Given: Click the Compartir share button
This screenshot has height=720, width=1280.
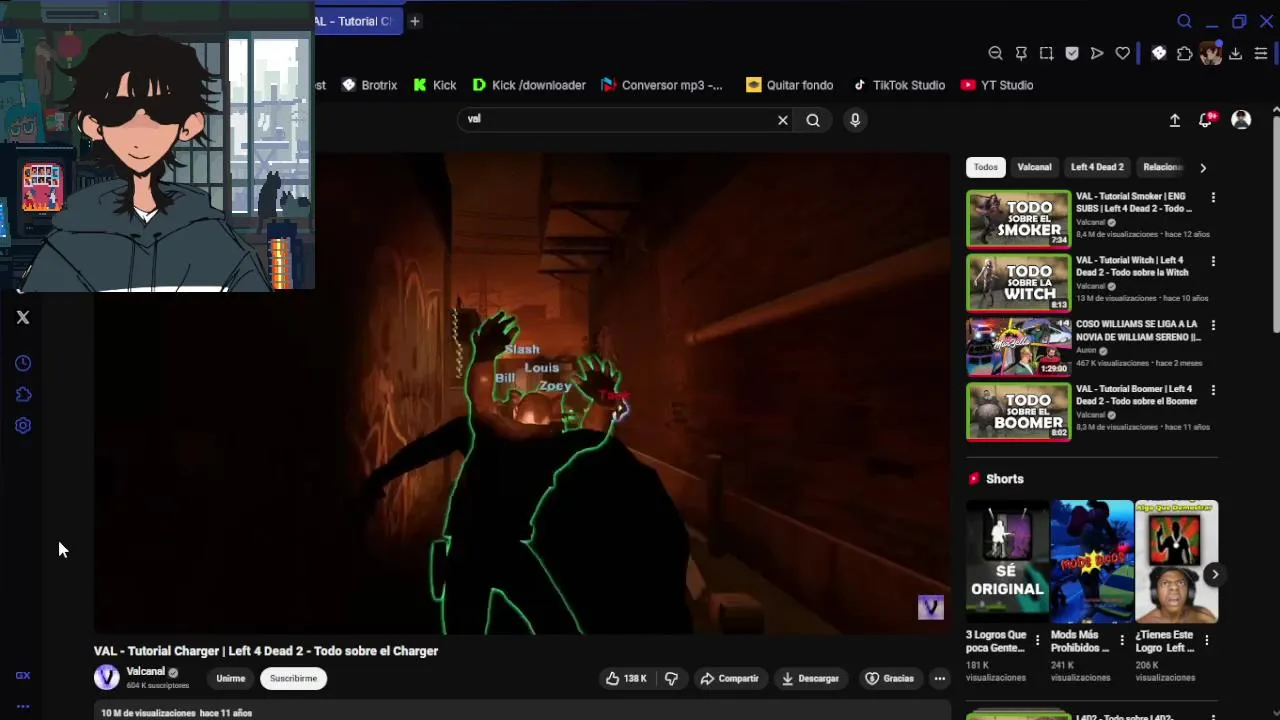Looking at the screenshot, I should (x=729, y=678).
